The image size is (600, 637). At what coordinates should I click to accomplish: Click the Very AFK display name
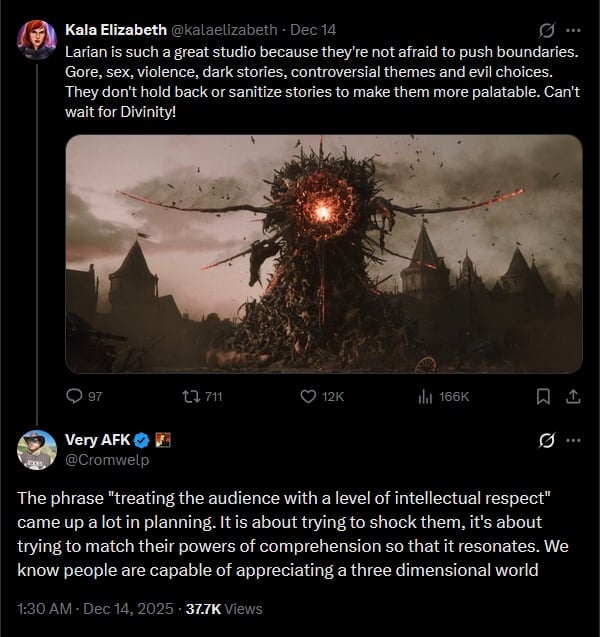(96, 440)
